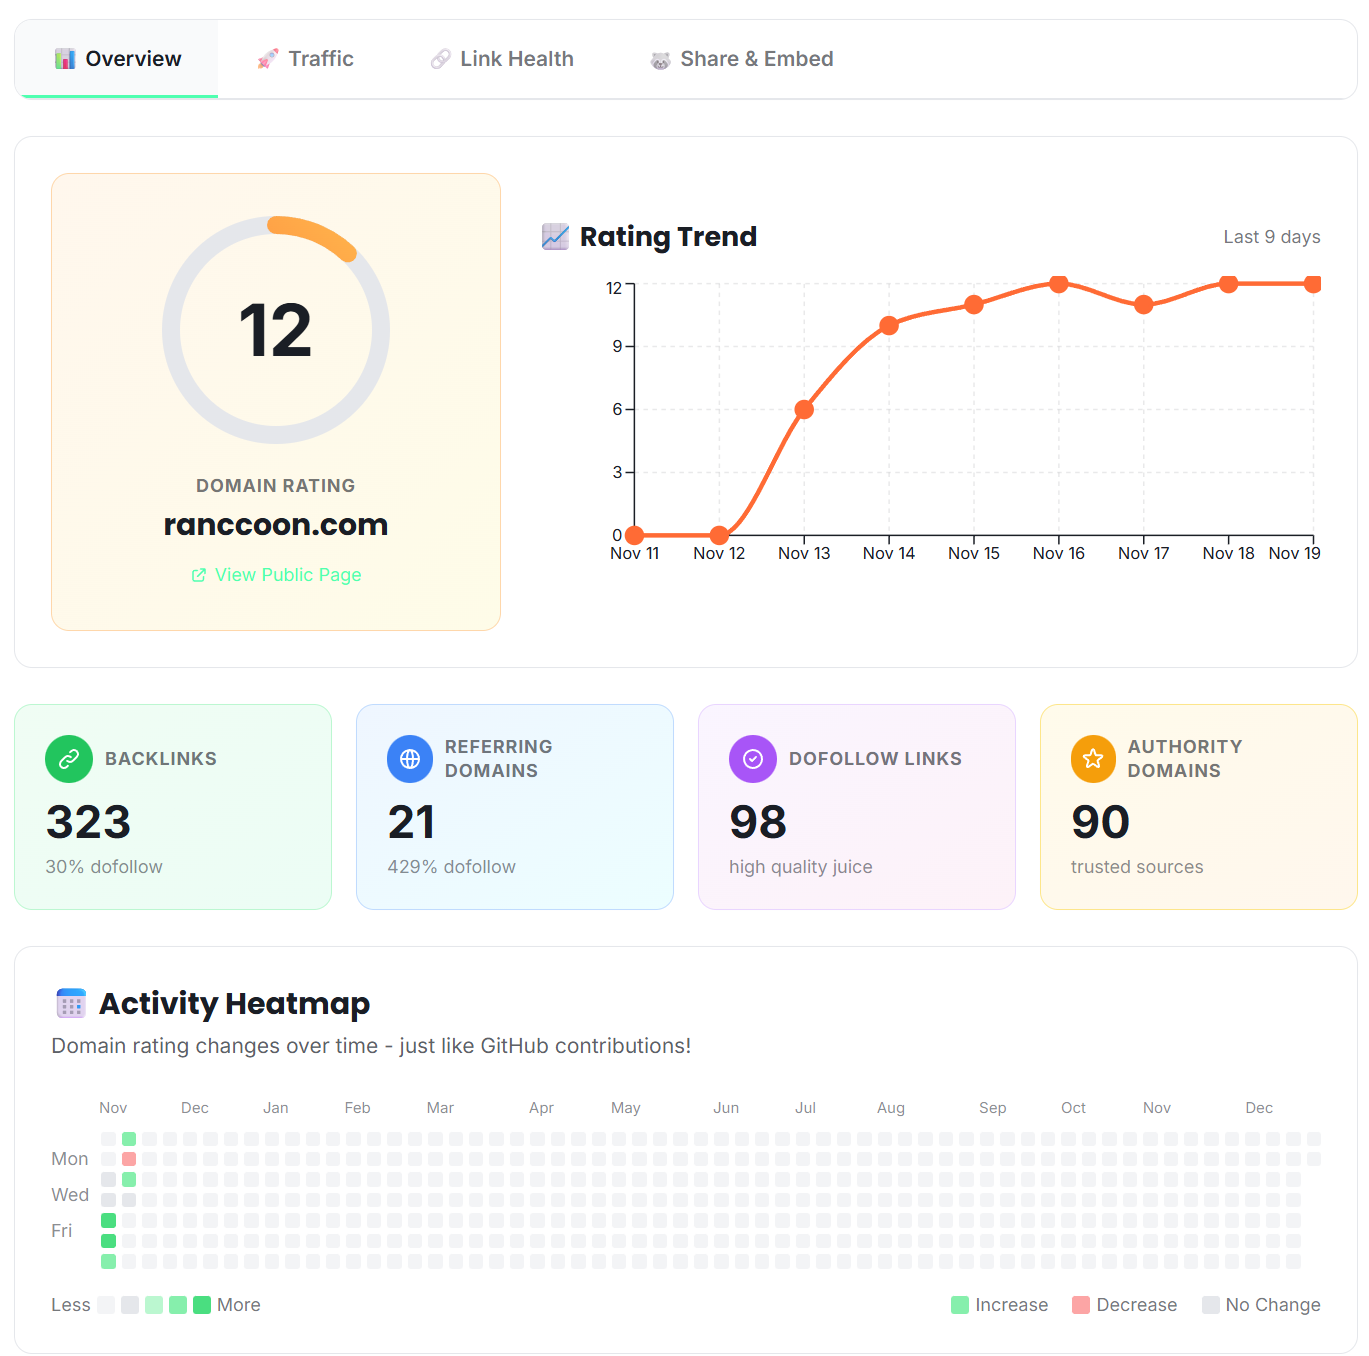Toggle the gray No Change legend swatch
Screen dimensions: 1369x1356
click(1211, 1305)
